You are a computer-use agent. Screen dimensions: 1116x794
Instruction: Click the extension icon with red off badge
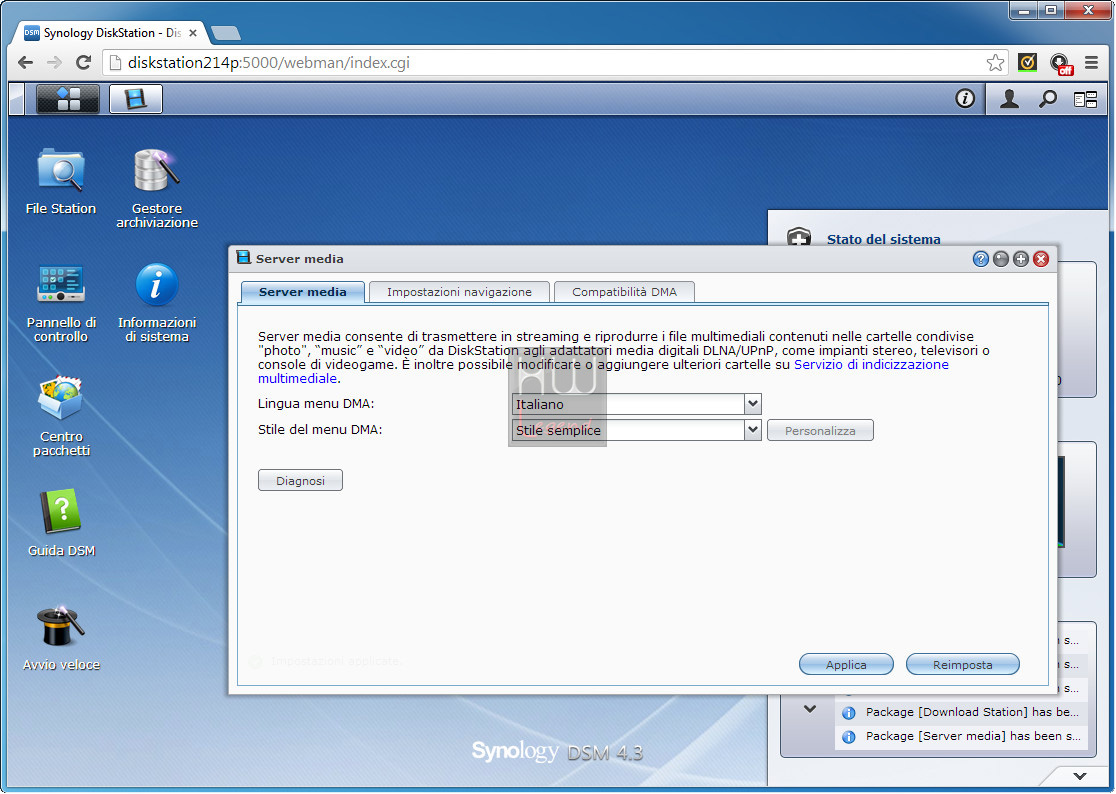tap(1060, 64)
